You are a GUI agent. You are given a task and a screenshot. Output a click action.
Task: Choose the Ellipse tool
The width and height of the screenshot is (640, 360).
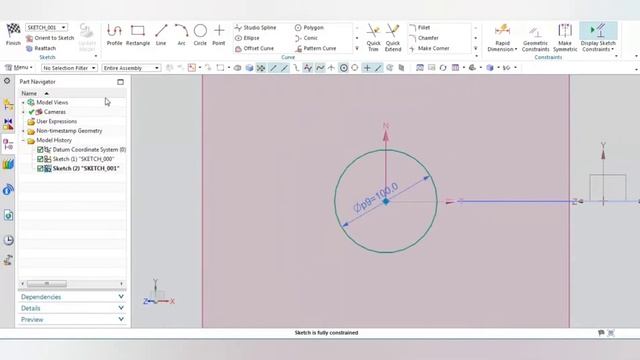coord(247,38)
